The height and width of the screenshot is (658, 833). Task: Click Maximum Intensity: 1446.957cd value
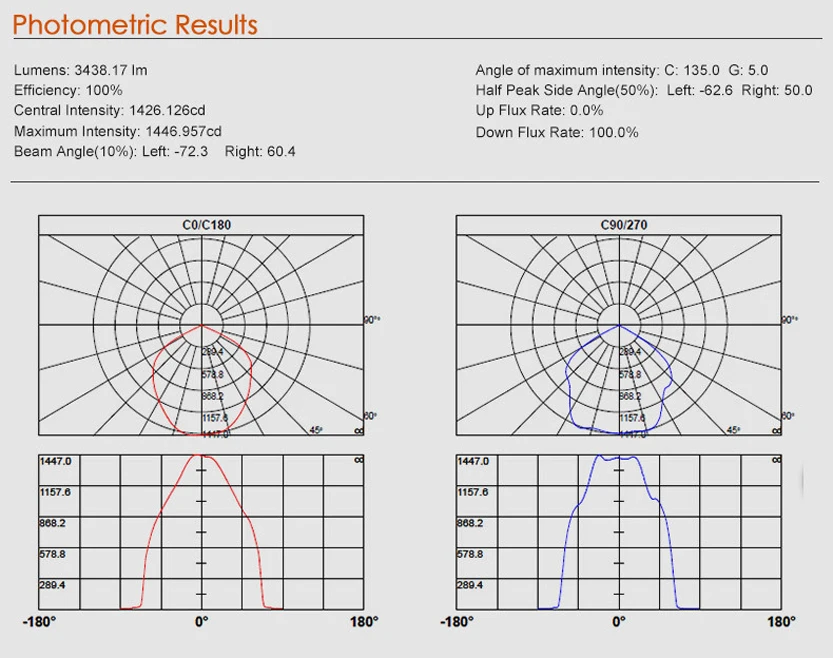[x=118, y=131]
